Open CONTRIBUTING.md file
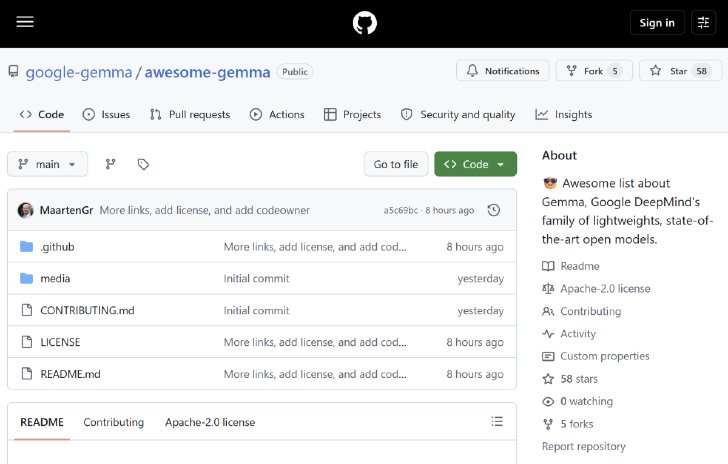 point(87,310)
